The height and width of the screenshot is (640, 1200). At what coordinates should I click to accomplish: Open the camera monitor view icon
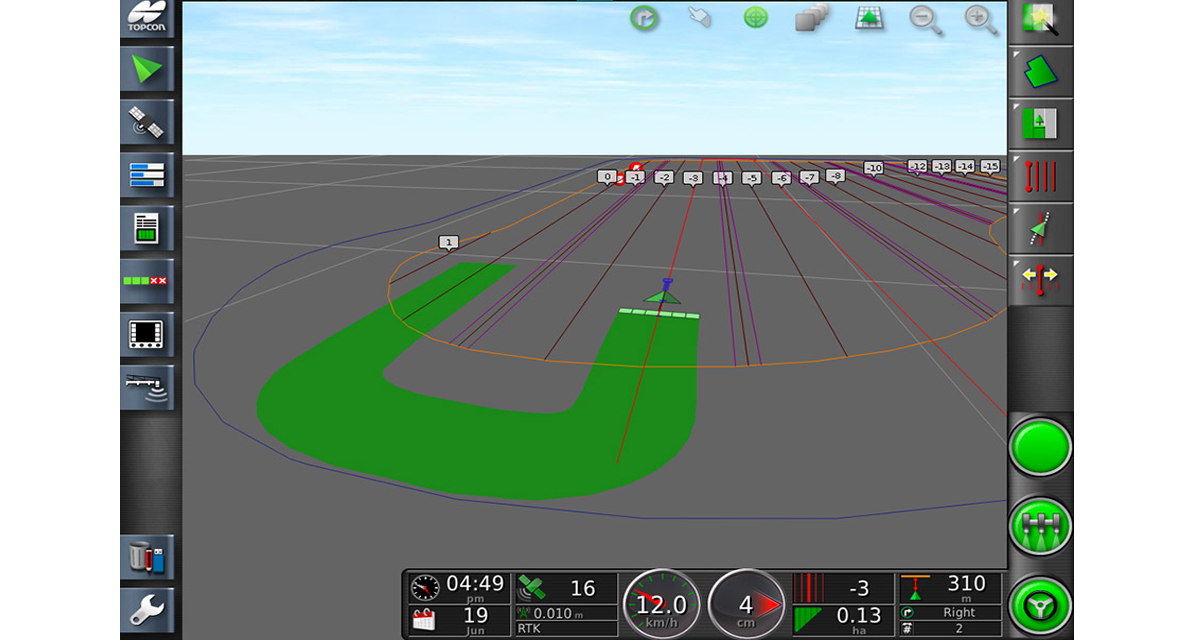point(147,335)
